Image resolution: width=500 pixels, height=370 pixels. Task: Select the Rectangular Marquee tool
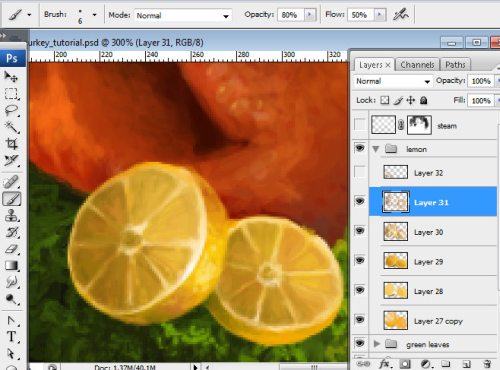(11, 94)
